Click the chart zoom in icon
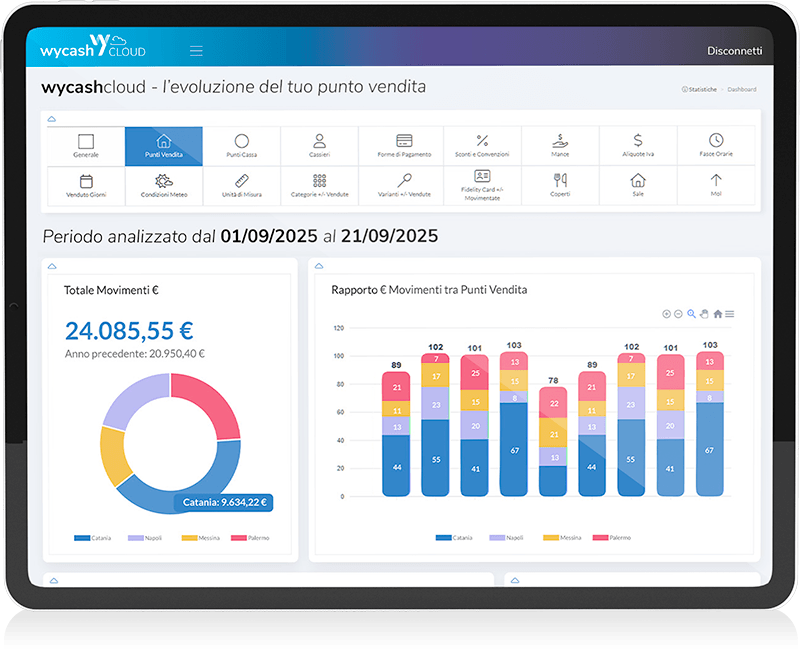The image size is (800, 670). click(x=666, y=314)
